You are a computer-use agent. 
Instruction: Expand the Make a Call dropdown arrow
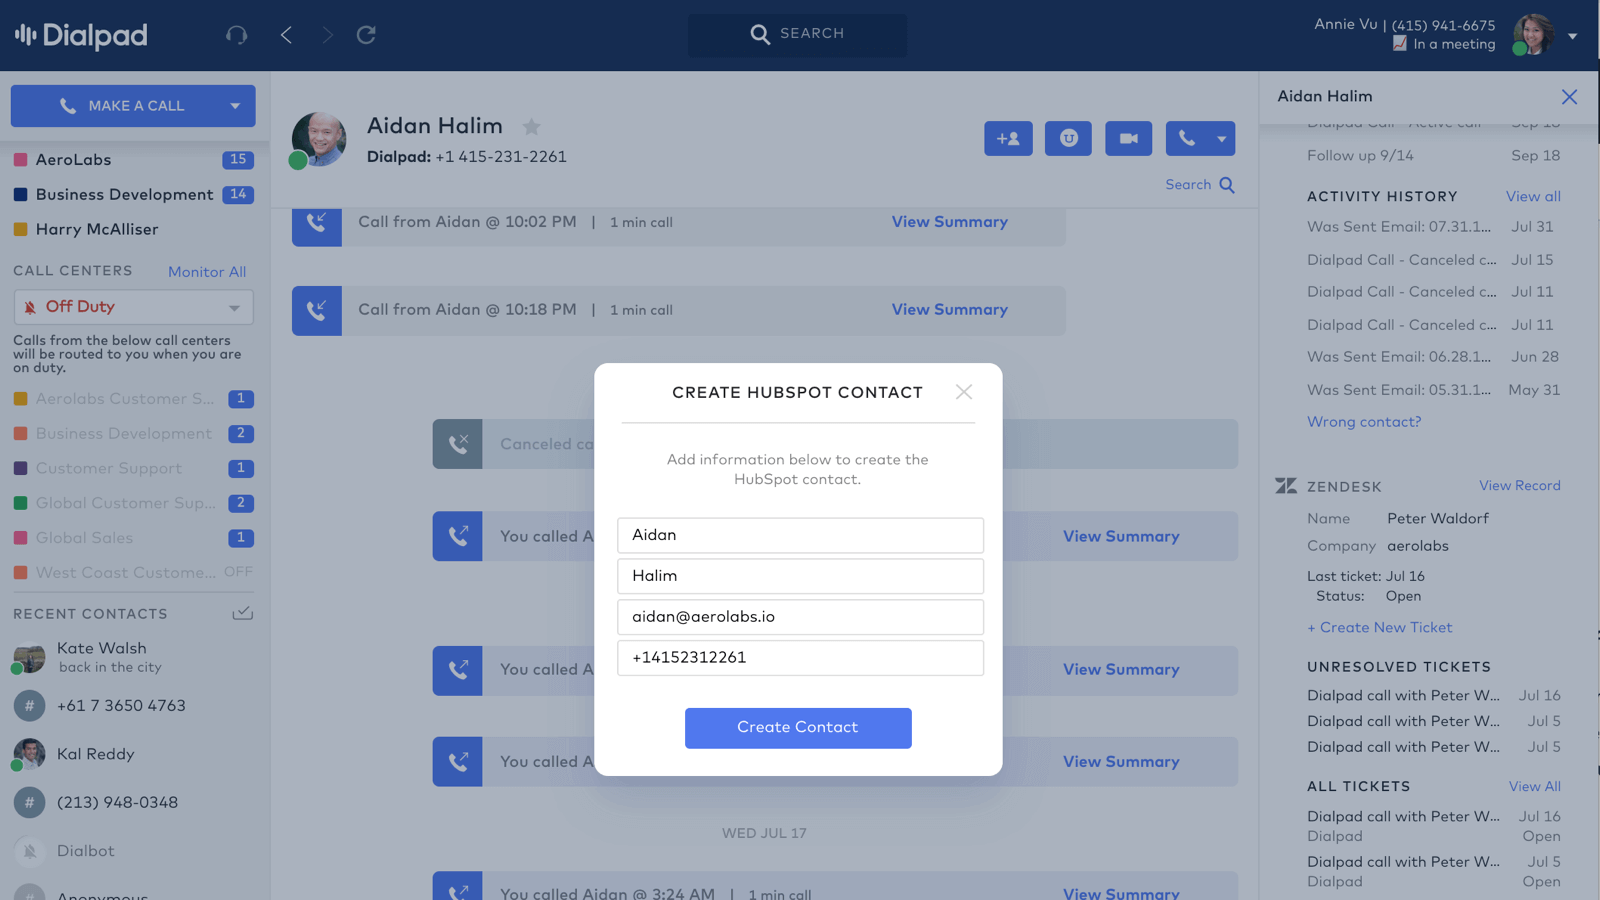click(x=235, y=106)
